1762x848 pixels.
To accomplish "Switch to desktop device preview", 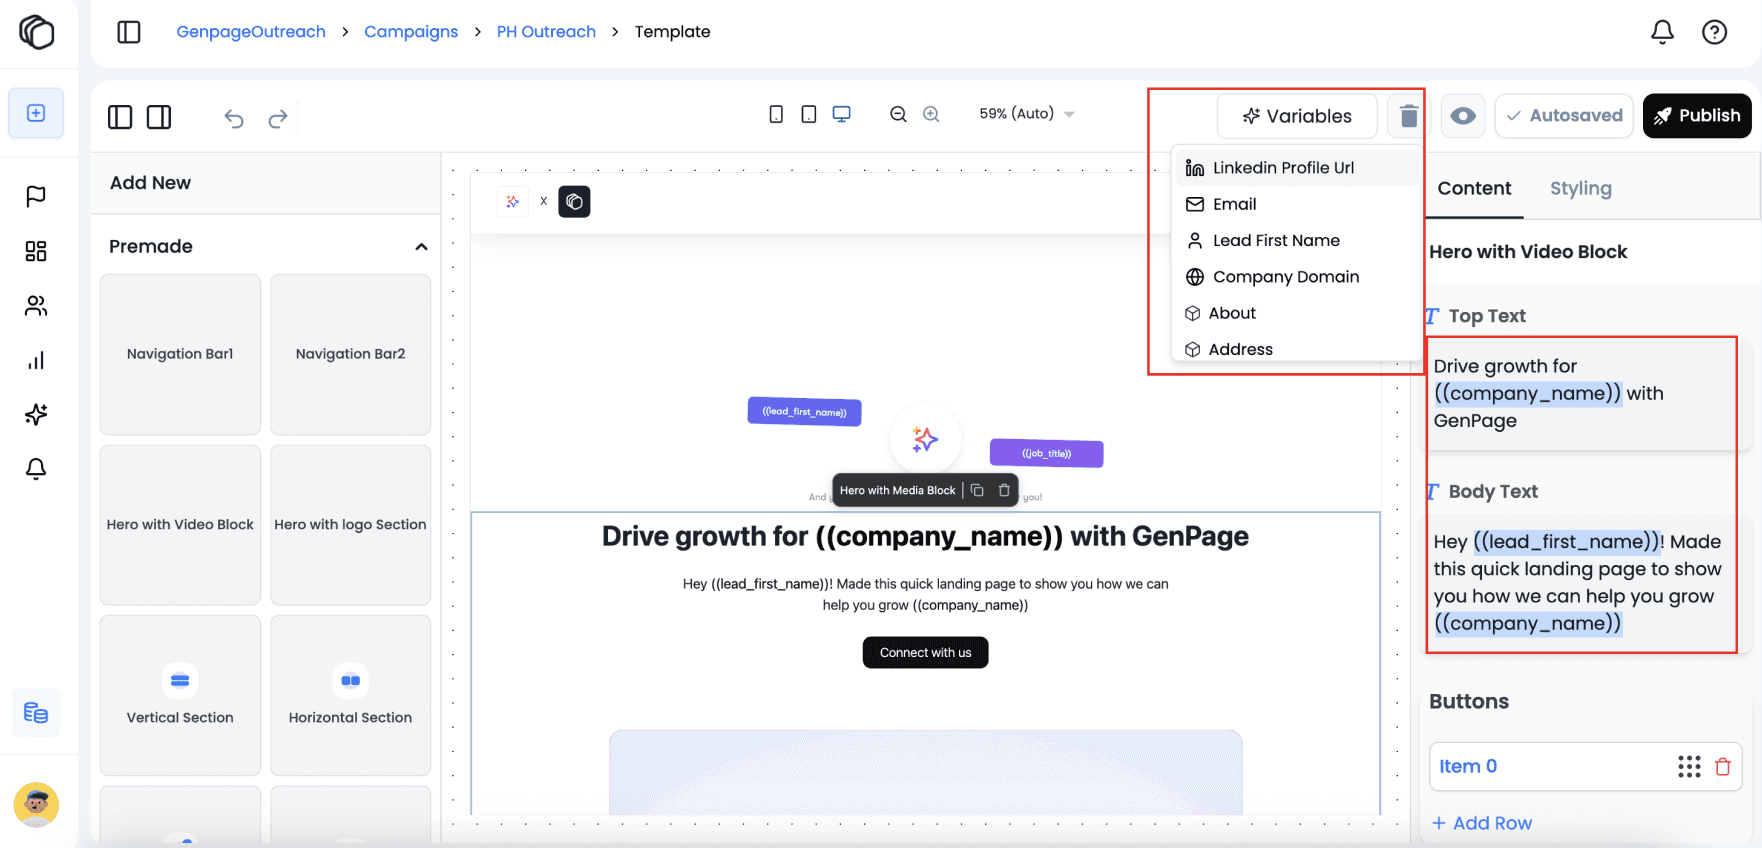I will pyautogui.click(x=842, y=114).
